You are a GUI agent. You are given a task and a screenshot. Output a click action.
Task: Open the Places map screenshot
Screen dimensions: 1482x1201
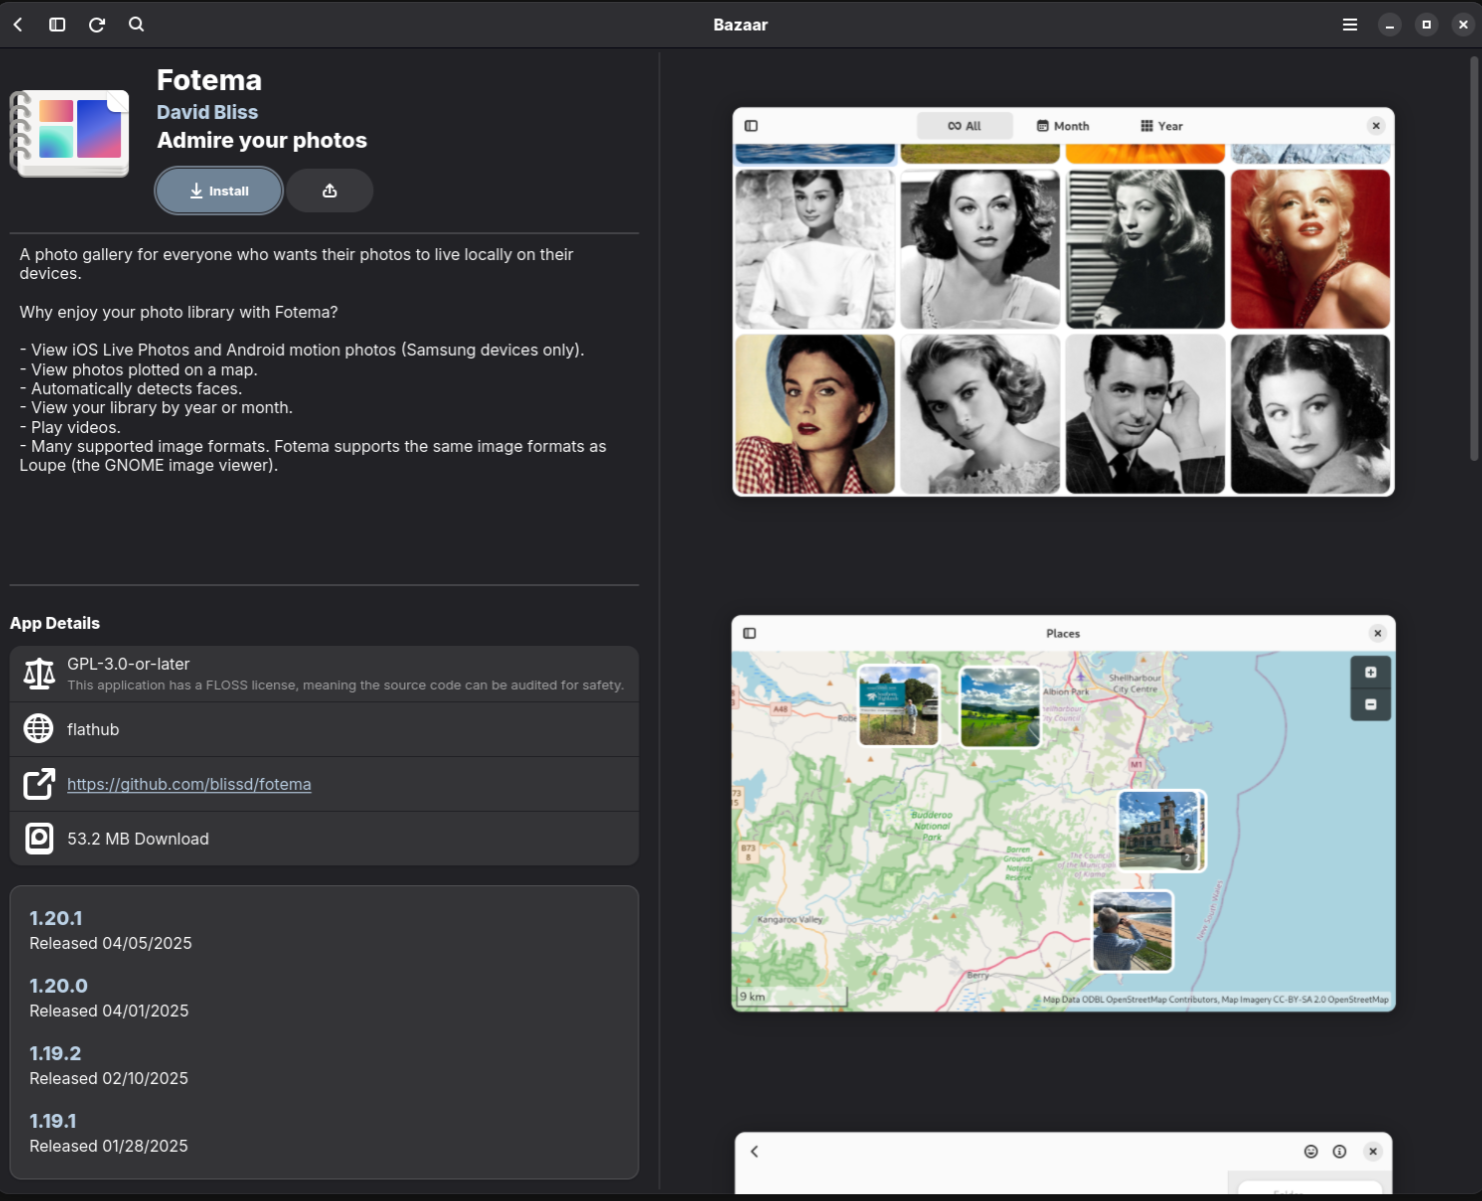point(1063,813)
